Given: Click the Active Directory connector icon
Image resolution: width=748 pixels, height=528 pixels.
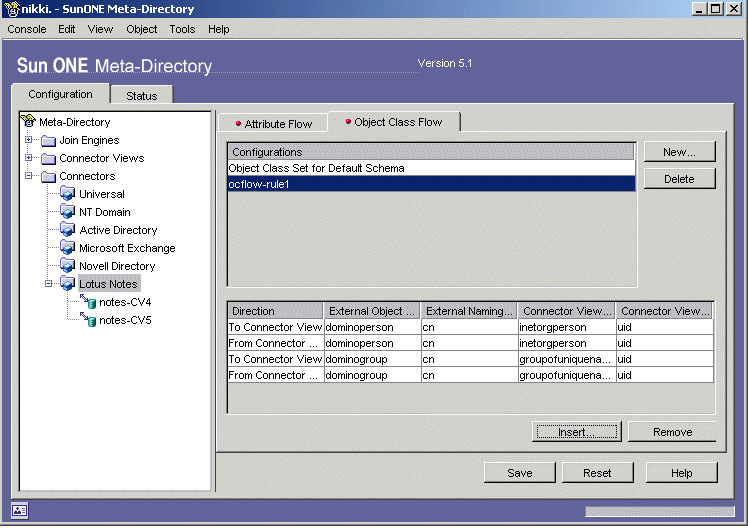Looking at the screenshot, I should (68, 230).
